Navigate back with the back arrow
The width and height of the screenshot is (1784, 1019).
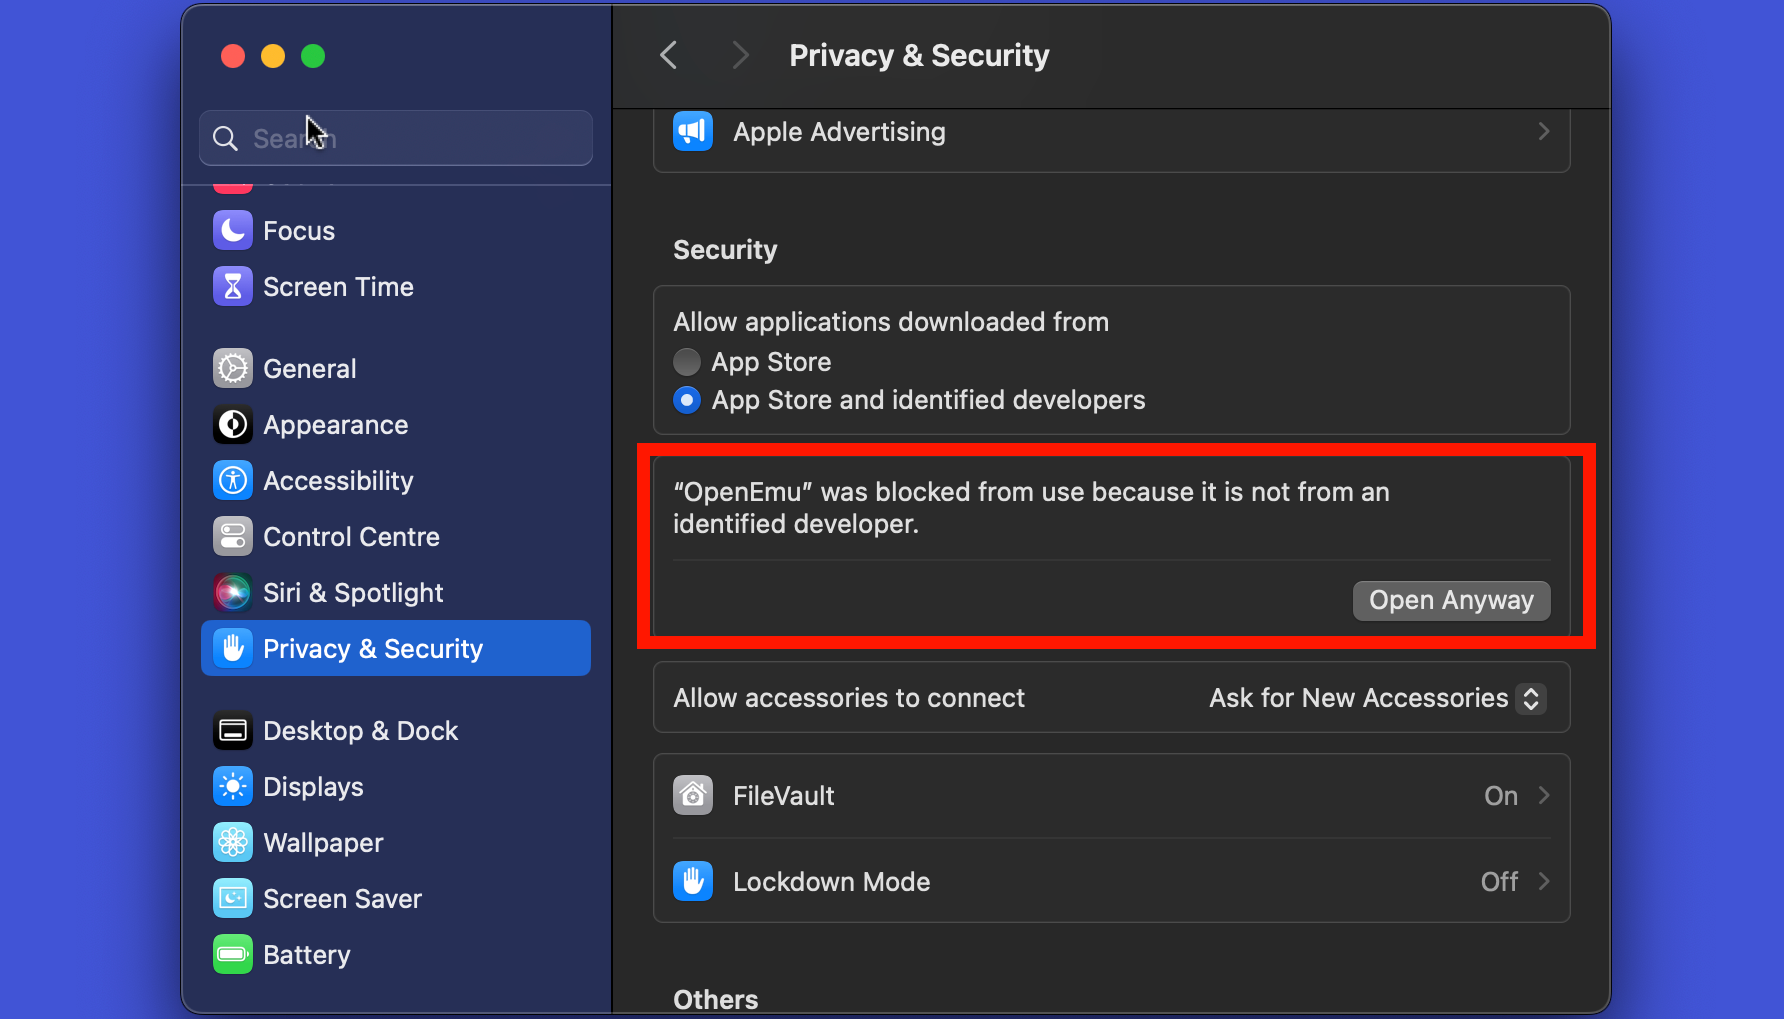point(669,55)
